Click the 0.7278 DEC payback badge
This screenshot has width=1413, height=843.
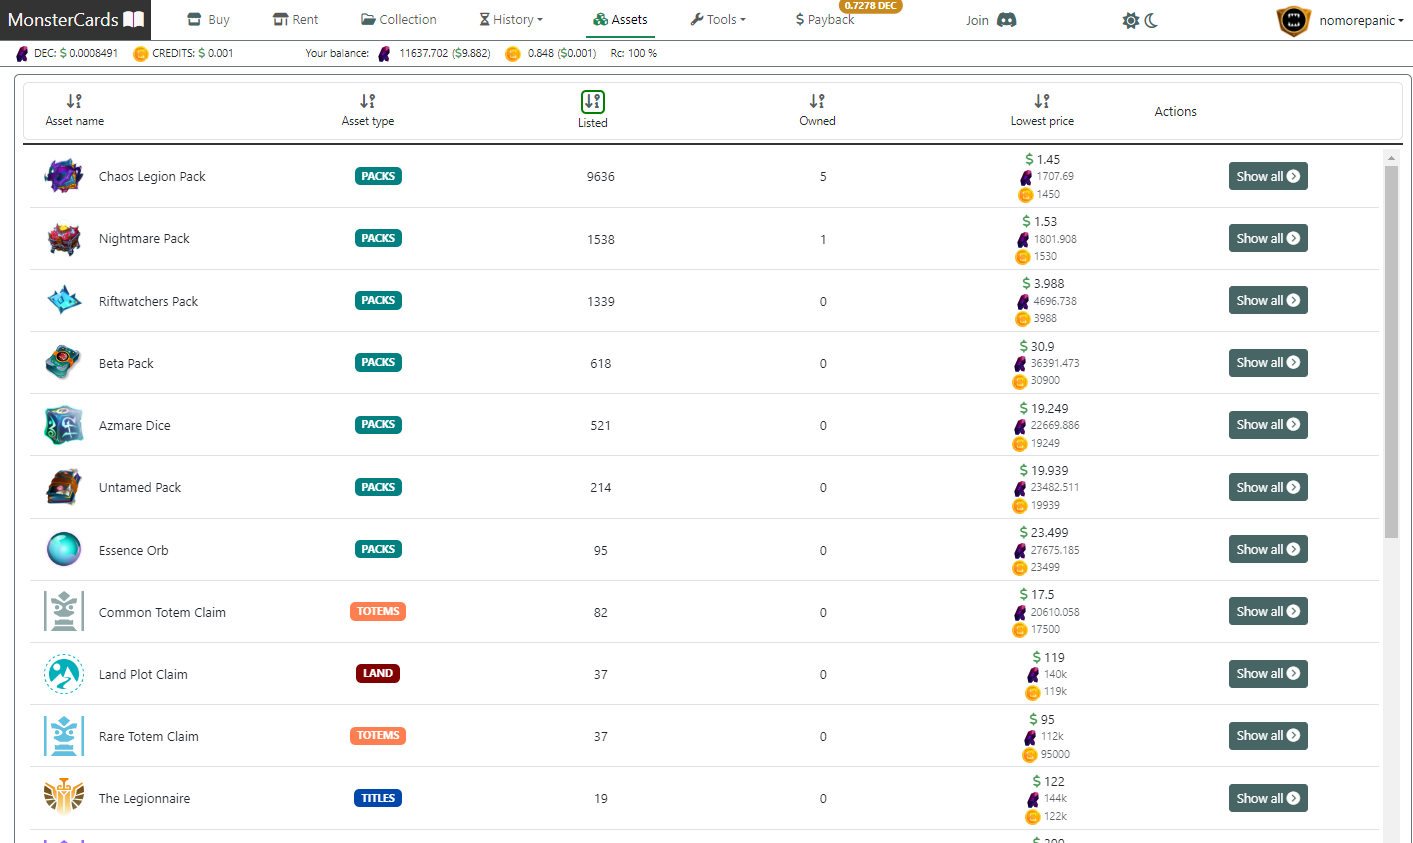click(870, 6)
